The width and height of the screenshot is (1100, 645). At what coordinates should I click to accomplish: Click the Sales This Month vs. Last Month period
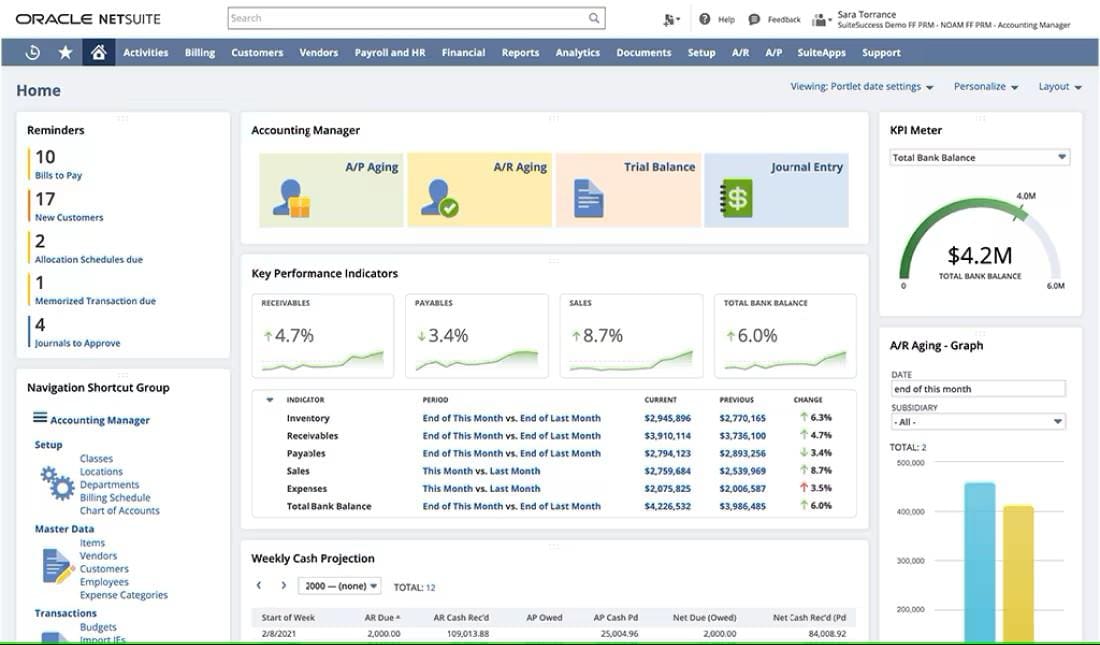pos(481,471)
